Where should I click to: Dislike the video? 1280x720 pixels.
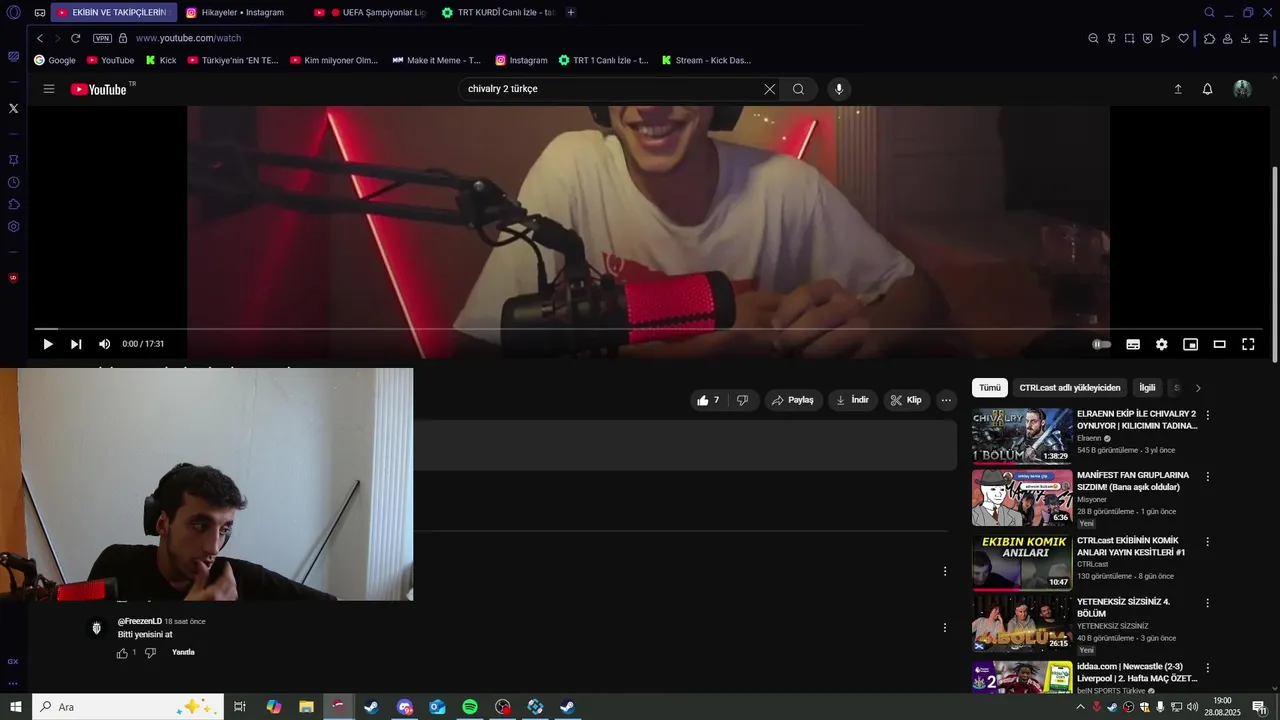coord(742,400)
